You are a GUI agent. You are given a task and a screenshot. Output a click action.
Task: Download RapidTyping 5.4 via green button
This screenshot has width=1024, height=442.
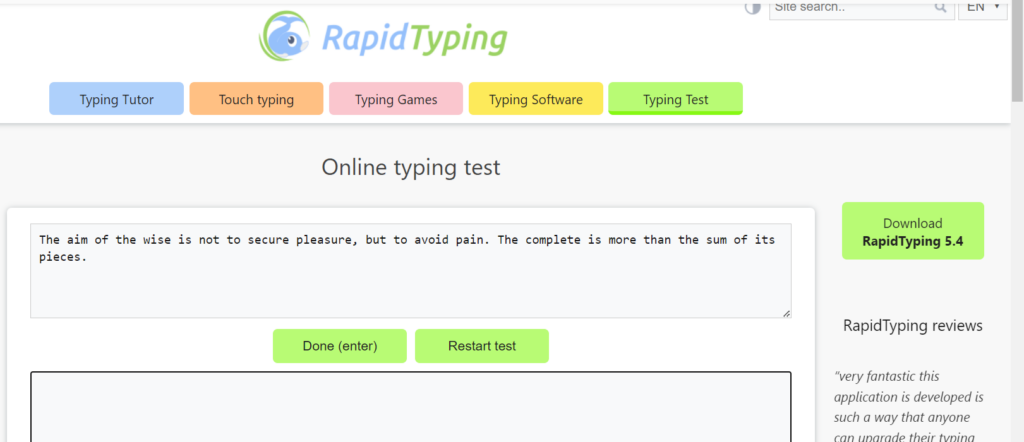[x=912, y=231]
